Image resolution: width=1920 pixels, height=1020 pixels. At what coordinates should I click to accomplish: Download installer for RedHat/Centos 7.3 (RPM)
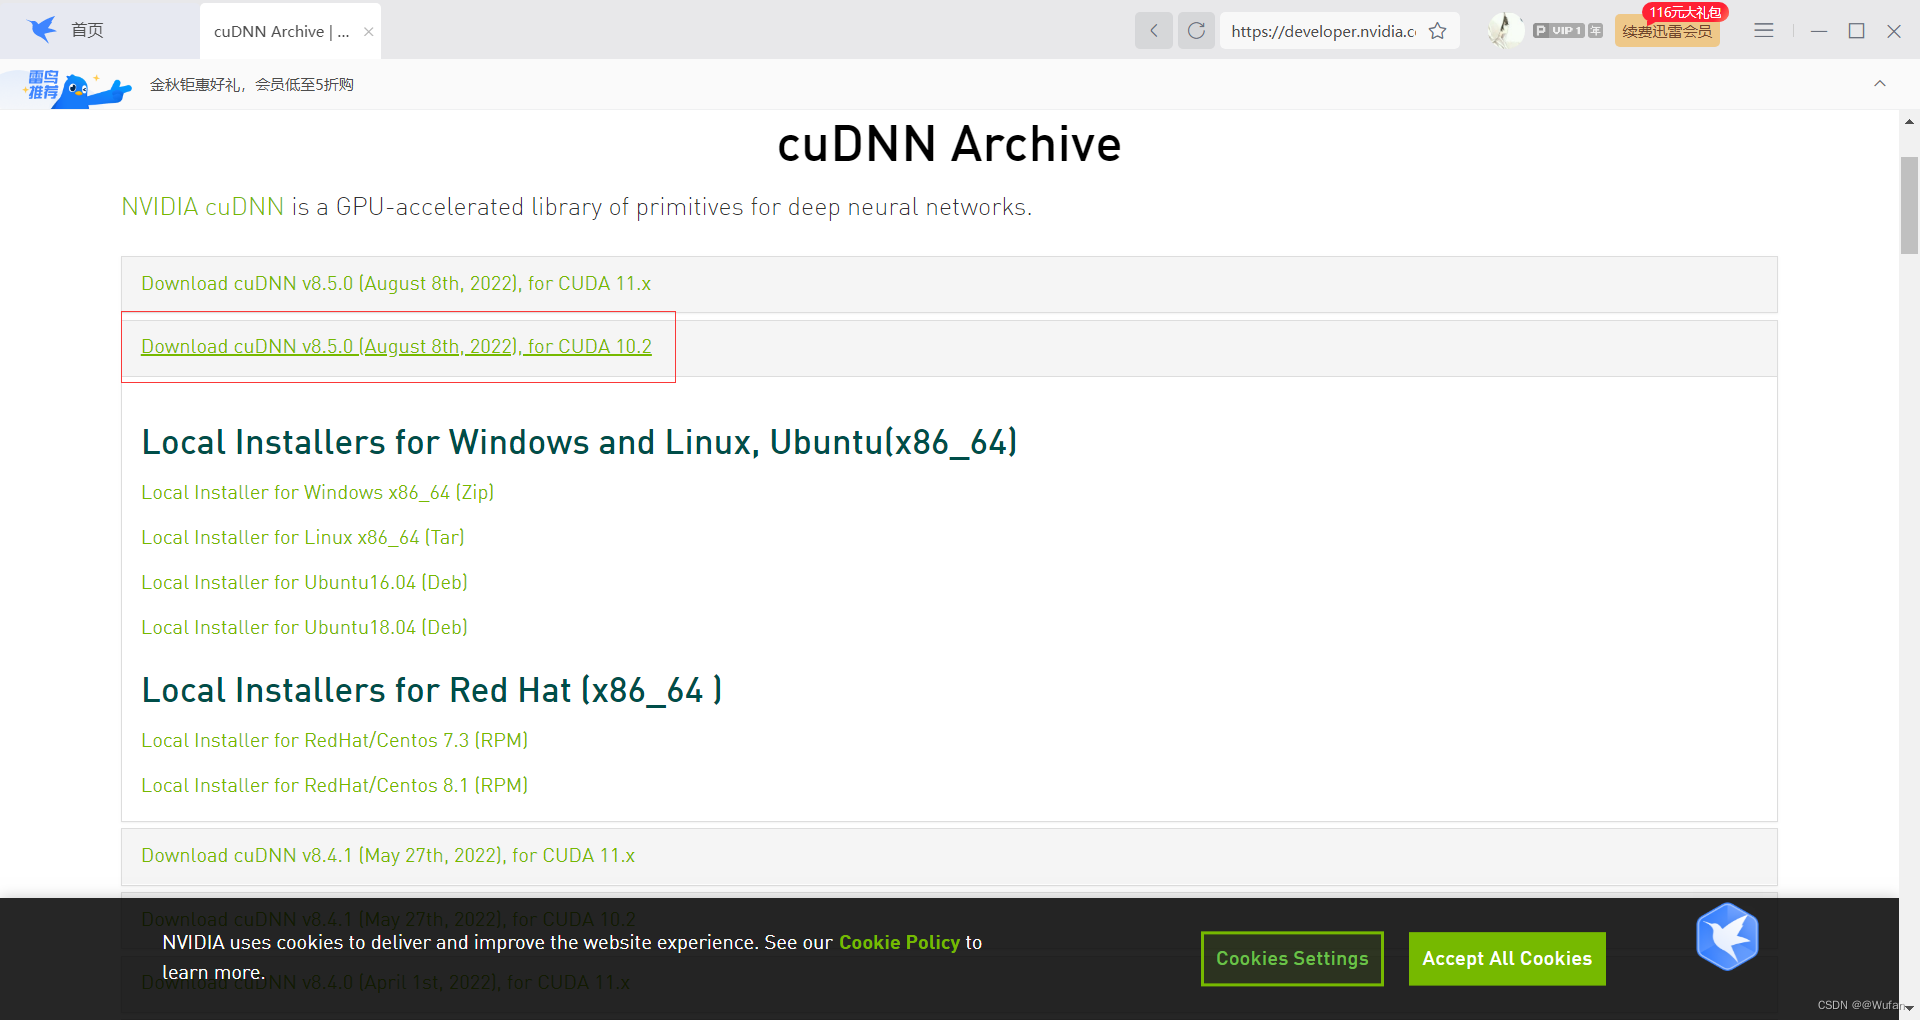(335, 741)
